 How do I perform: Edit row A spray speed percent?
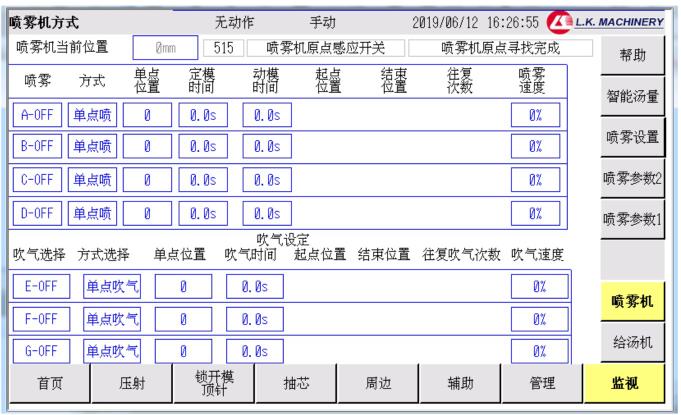tap(536, 115)
